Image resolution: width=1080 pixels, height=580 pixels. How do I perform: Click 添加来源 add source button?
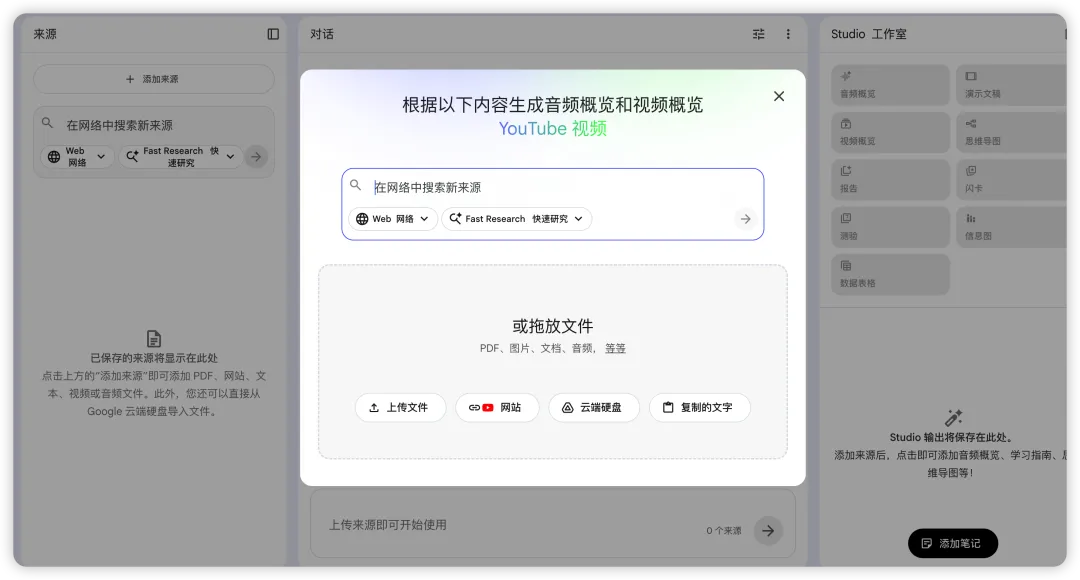tap(154, 79)
